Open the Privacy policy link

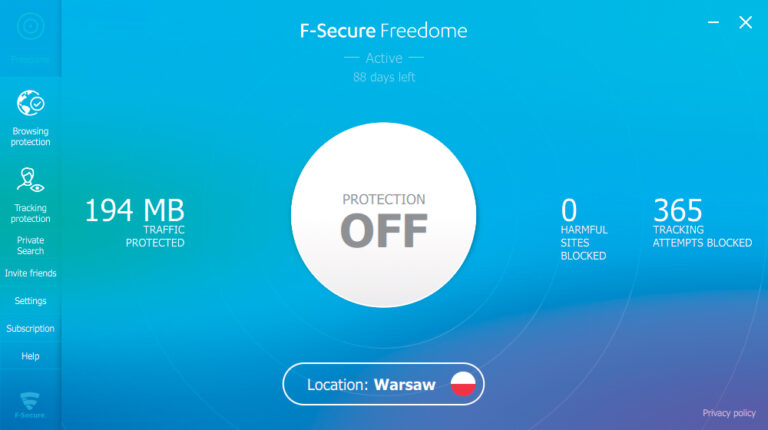pos(729,413)
